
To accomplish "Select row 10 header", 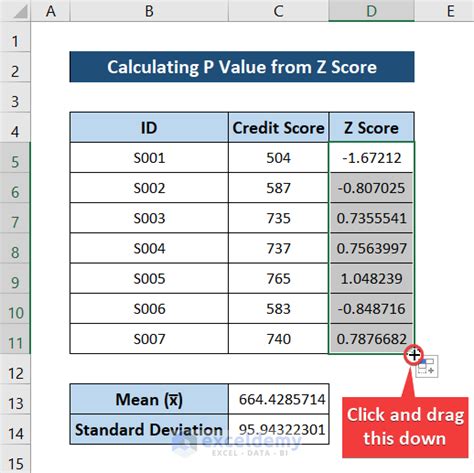I will (x=15, y=309).
